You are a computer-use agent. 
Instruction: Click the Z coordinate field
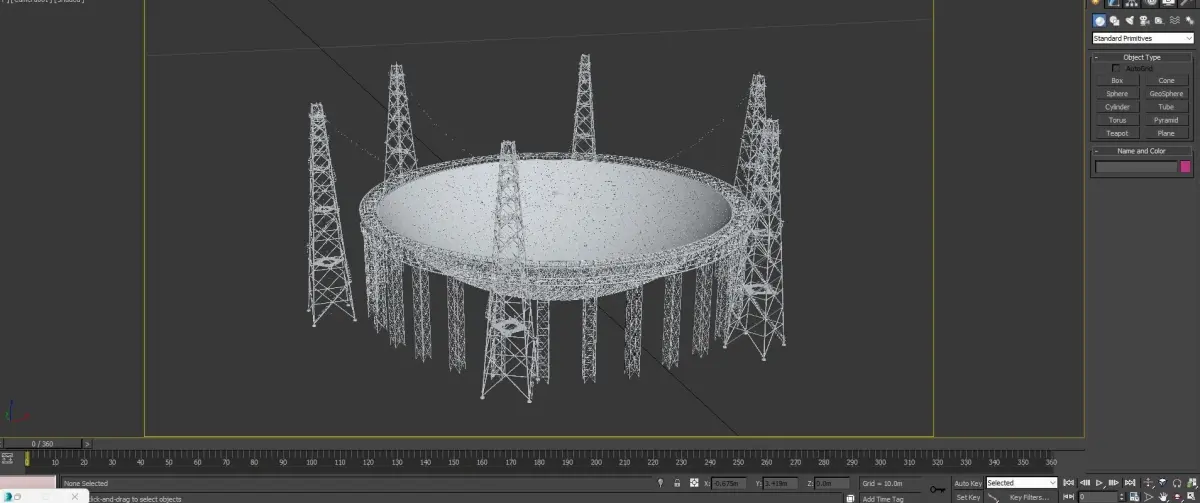(x=832, y=483)
